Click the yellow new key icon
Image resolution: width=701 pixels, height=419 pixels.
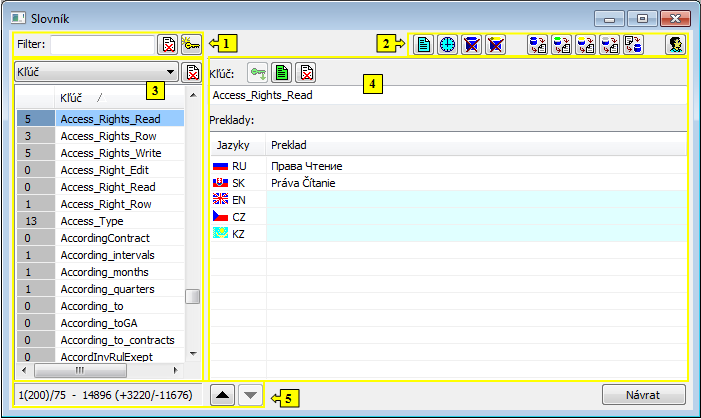[x=190, y=44]
